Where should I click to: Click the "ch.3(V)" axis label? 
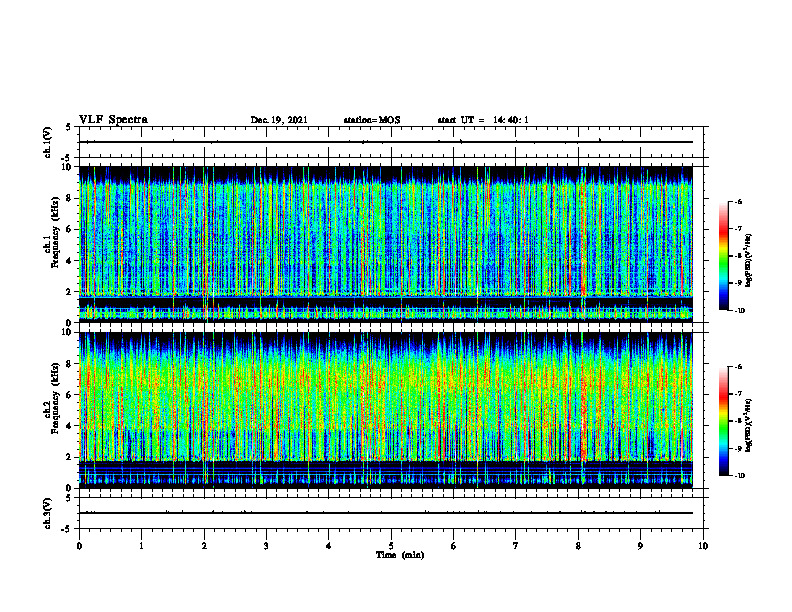point(47,514)
